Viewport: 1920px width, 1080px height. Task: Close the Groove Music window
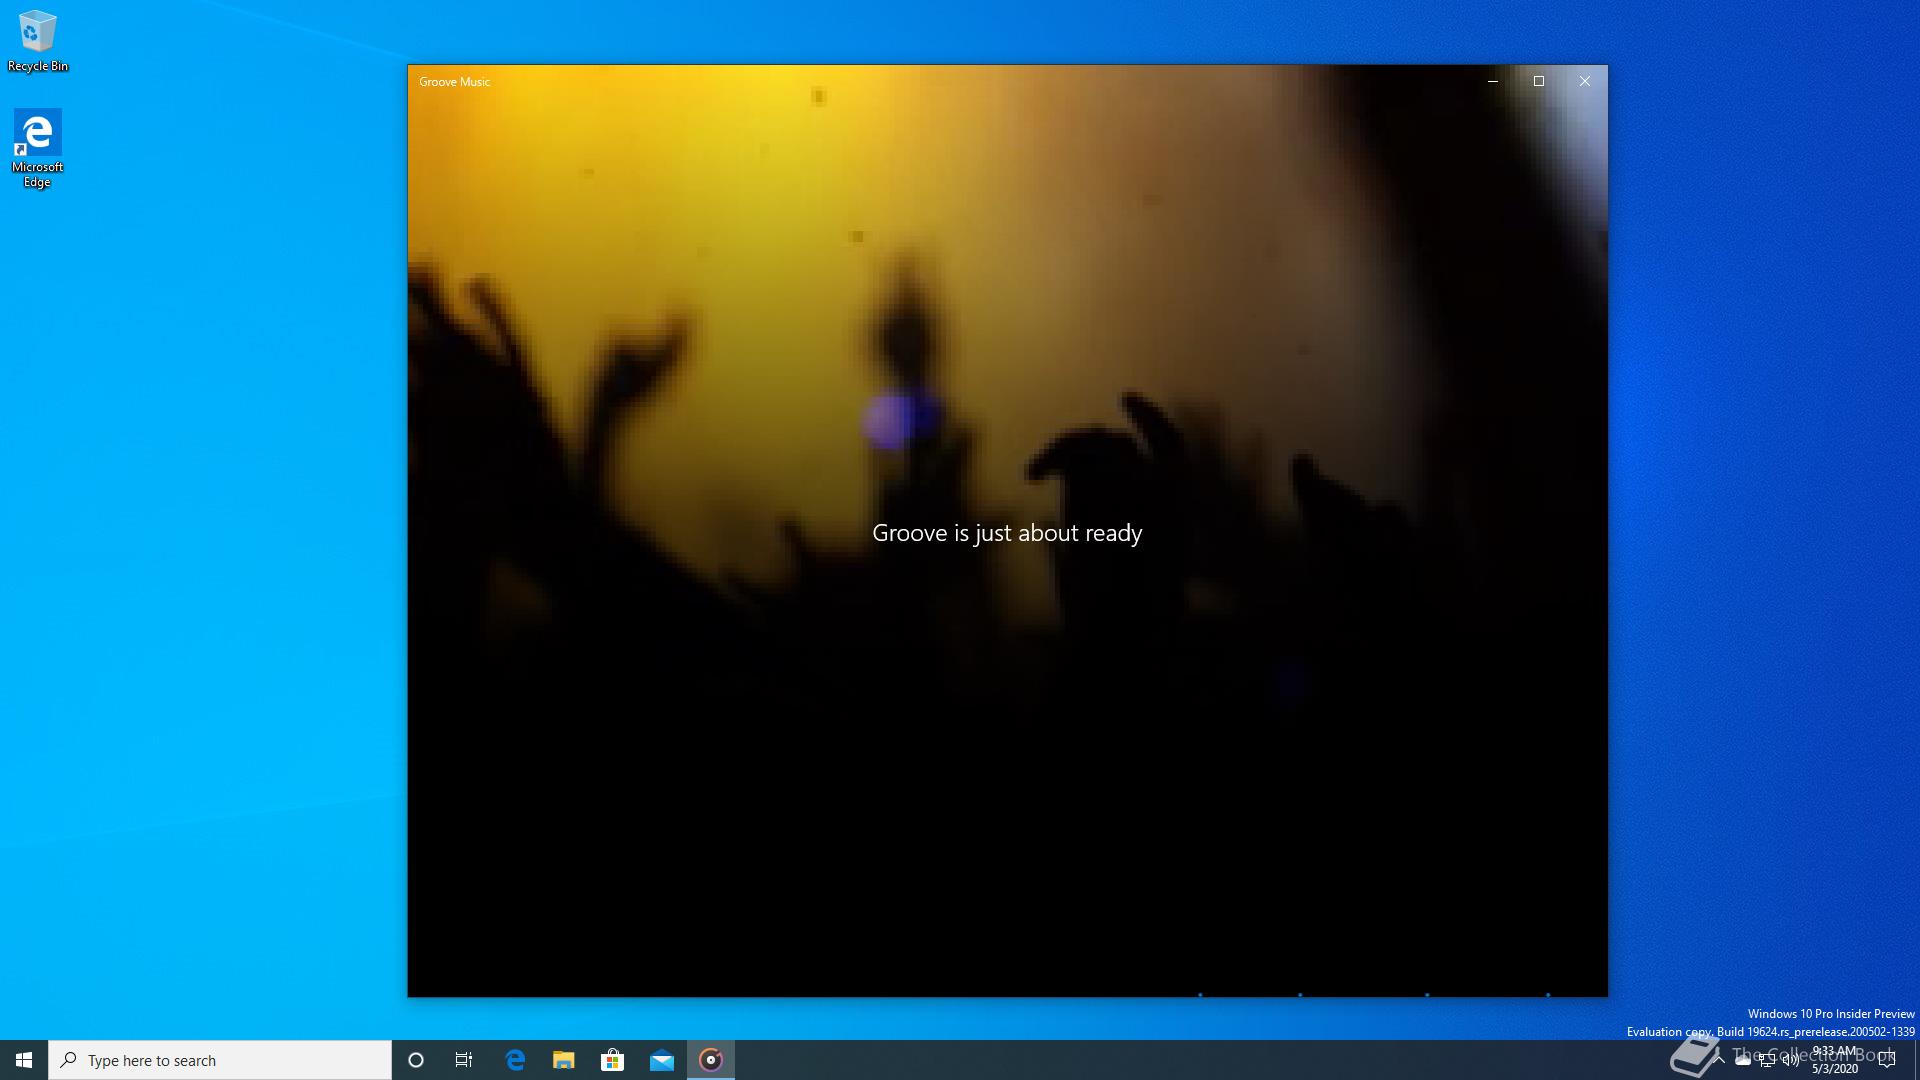[1585, 81]
